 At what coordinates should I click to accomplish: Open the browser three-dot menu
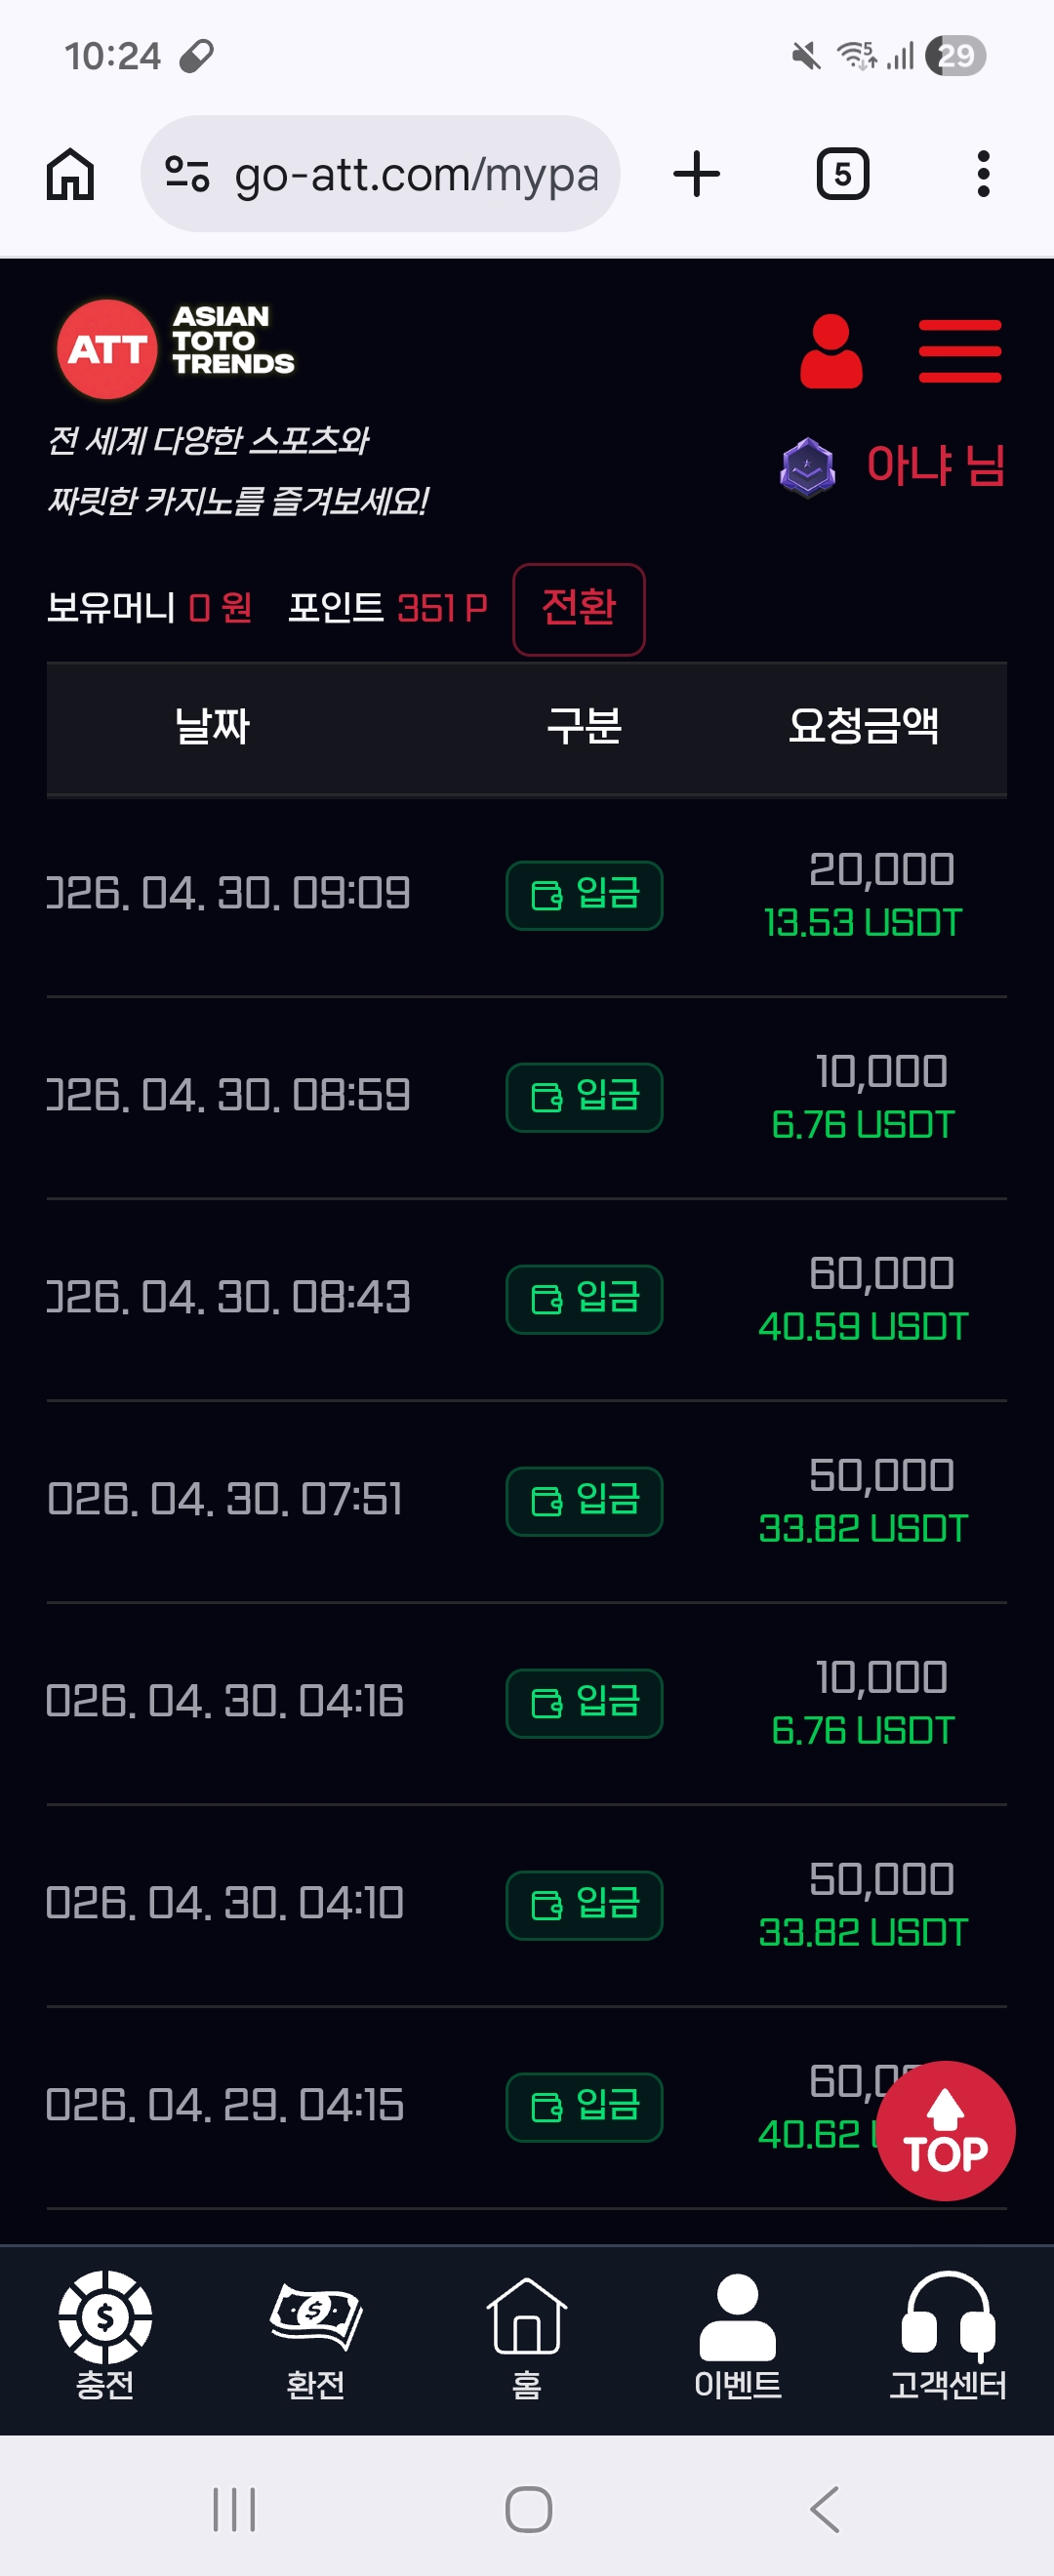(983, 174)
